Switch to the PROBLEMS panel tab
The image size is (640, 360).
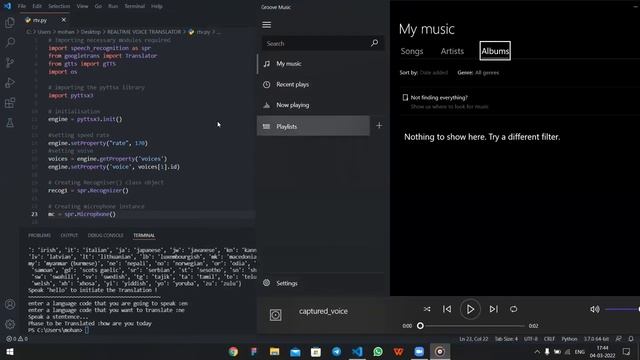pos(40,236)
